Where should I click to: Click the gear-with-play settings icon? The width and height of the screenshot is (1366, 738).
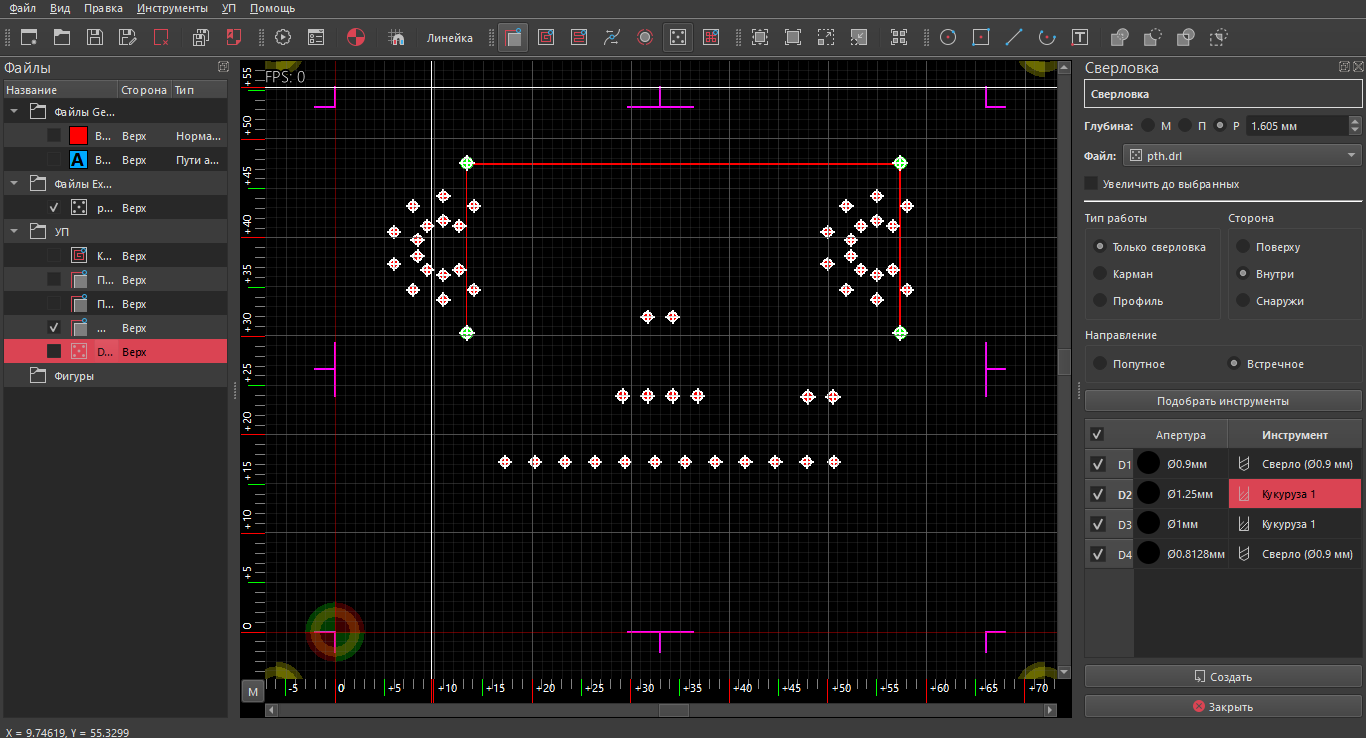(x=282, y=37)
